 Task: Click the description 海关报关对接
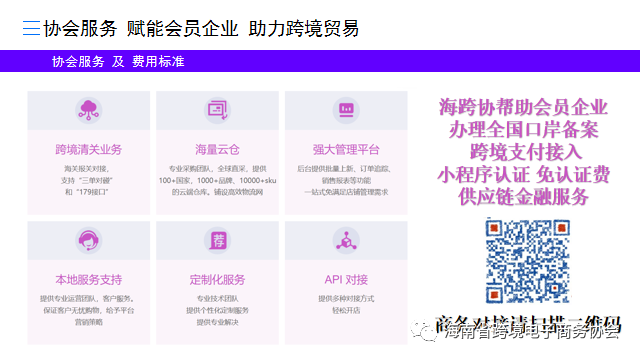(x=87, y=169)
